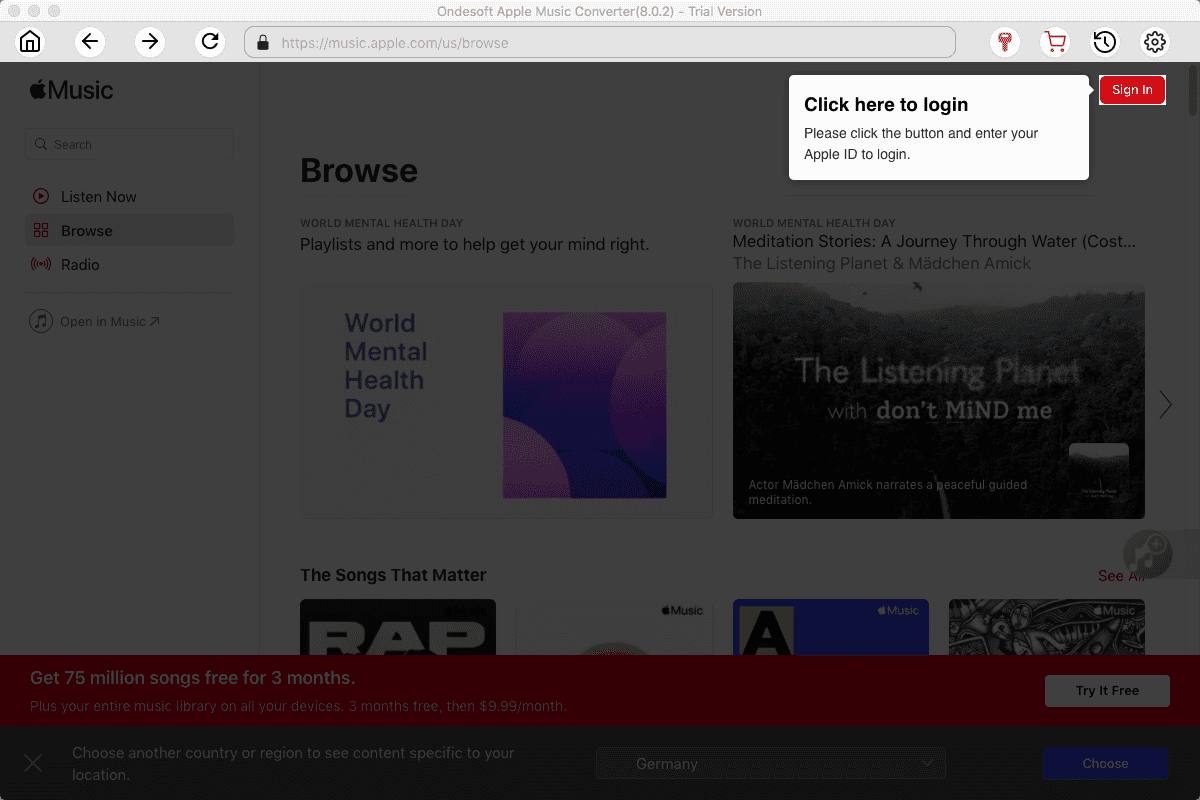Open the Germany country dropdown
Screen dimensions: 1200x800
point(771,764)
